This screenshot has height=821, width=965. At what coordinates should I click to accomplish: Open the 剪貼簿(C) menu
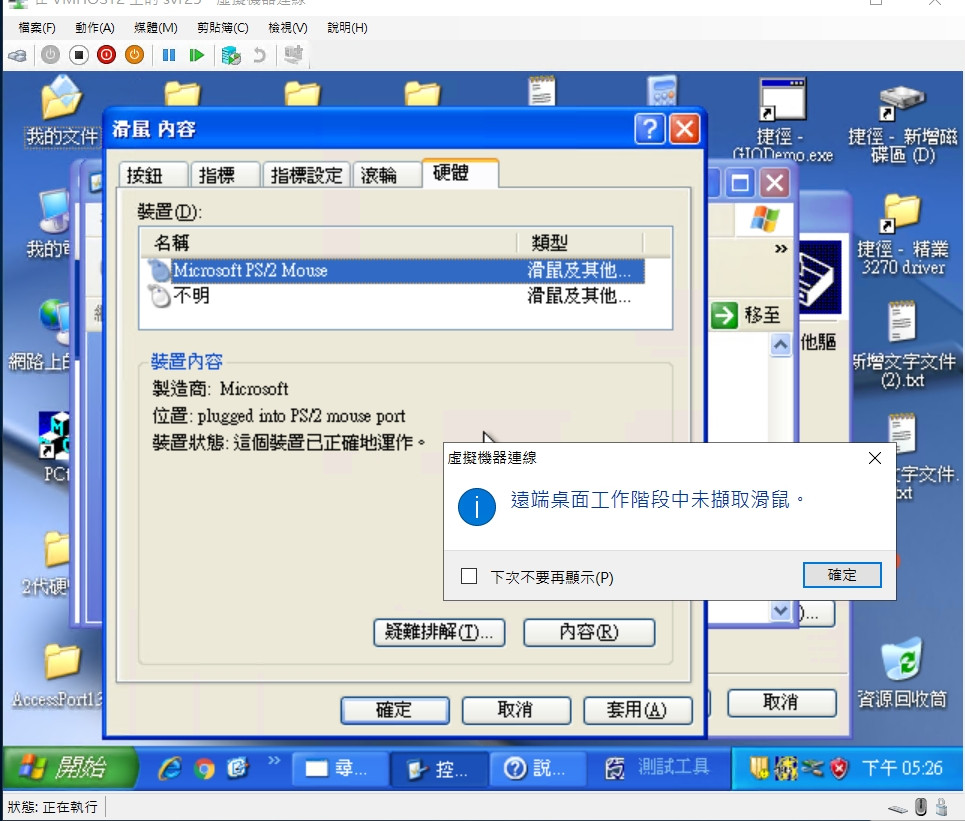(223, 28)
